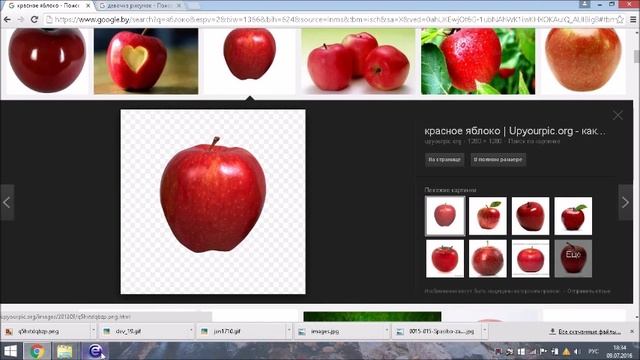Click the large apple preview image
Image resolution: width=640 pixels, height=360 pixels.
pyautogui.click(x=213, y=202)
